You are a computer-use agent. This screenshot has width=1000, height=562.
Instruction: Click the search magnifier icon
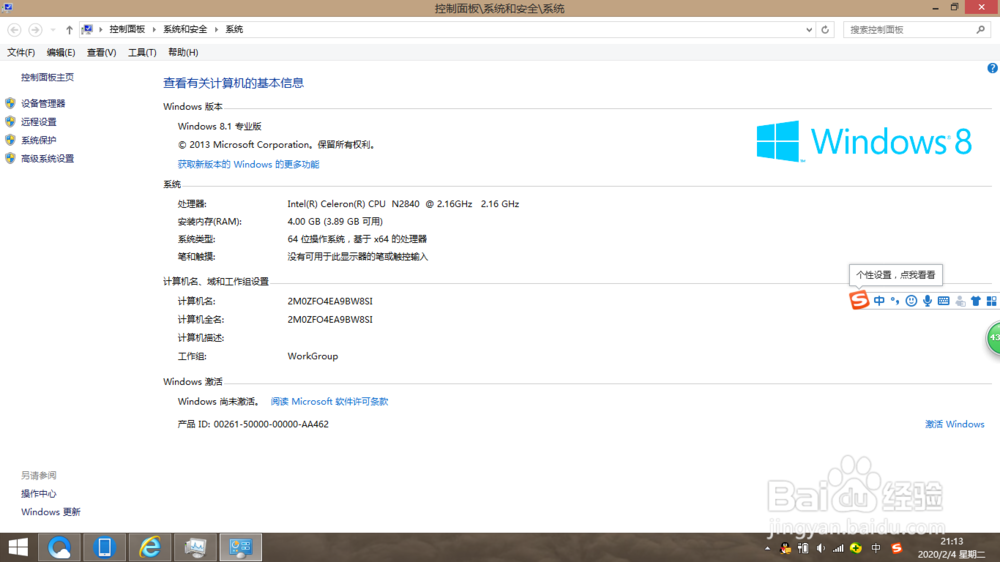pyautogui.click(x=981, y=29)
